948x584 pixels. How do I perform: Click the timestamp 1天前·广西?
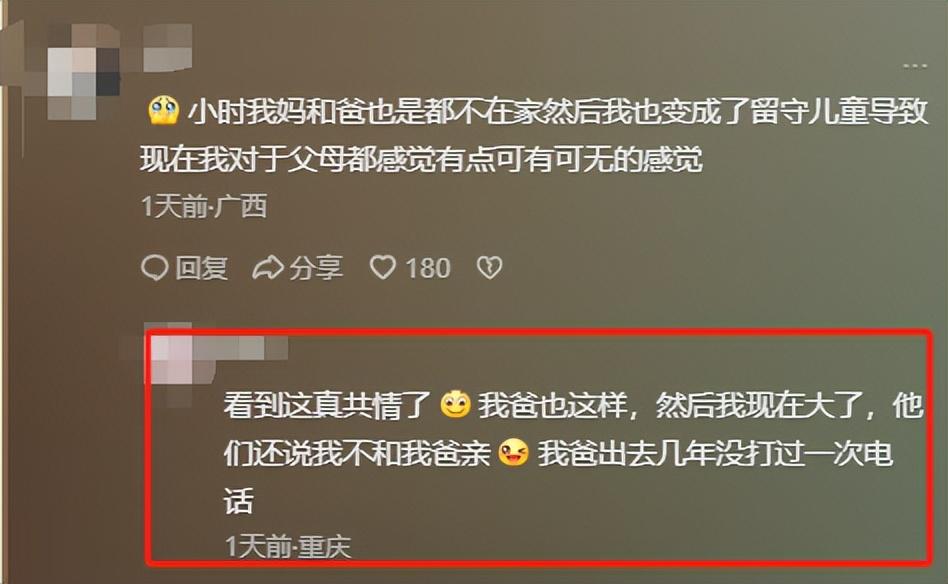[x=204, y=206]
